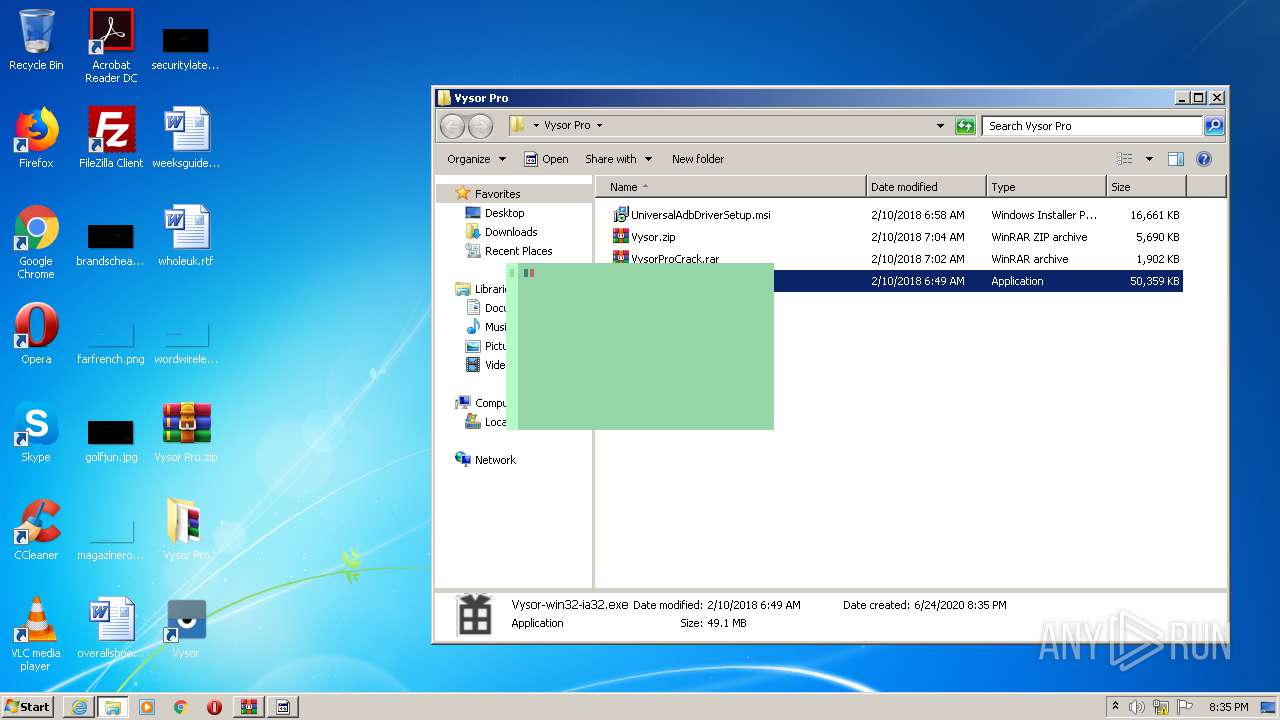Click New folder in the toolbar
The width and height of the screenshot is (1280, 720).
click(698, 159)
